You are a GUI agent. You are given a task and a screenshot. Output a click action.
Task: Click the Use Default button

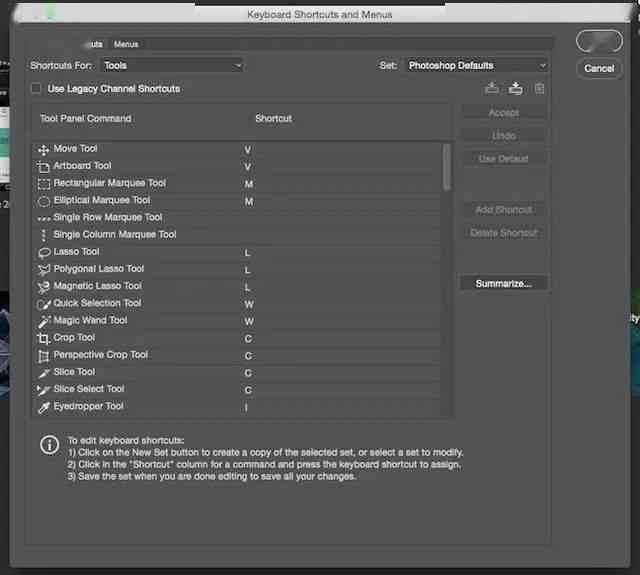click(x=504, y=158)
